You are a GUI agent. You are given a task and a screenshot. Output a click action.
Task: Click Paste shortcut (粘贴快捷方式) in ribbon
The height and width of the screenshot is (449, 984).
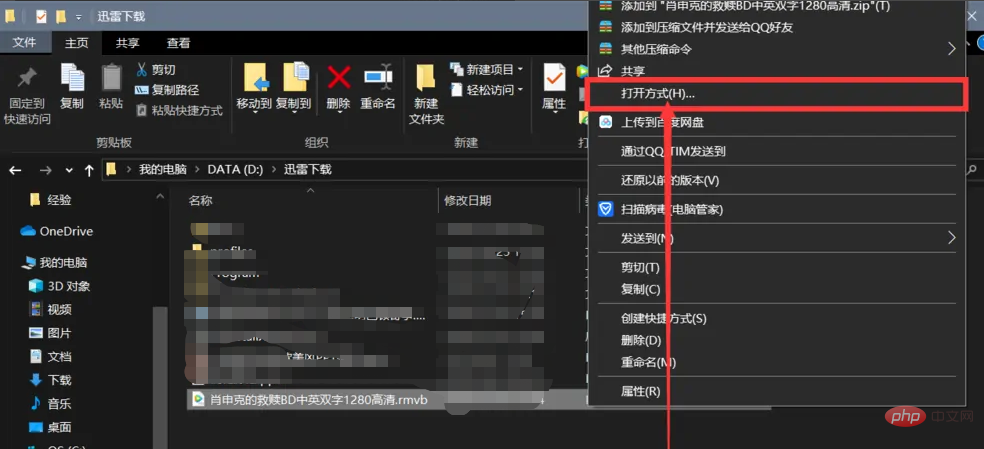pos(179,111)
